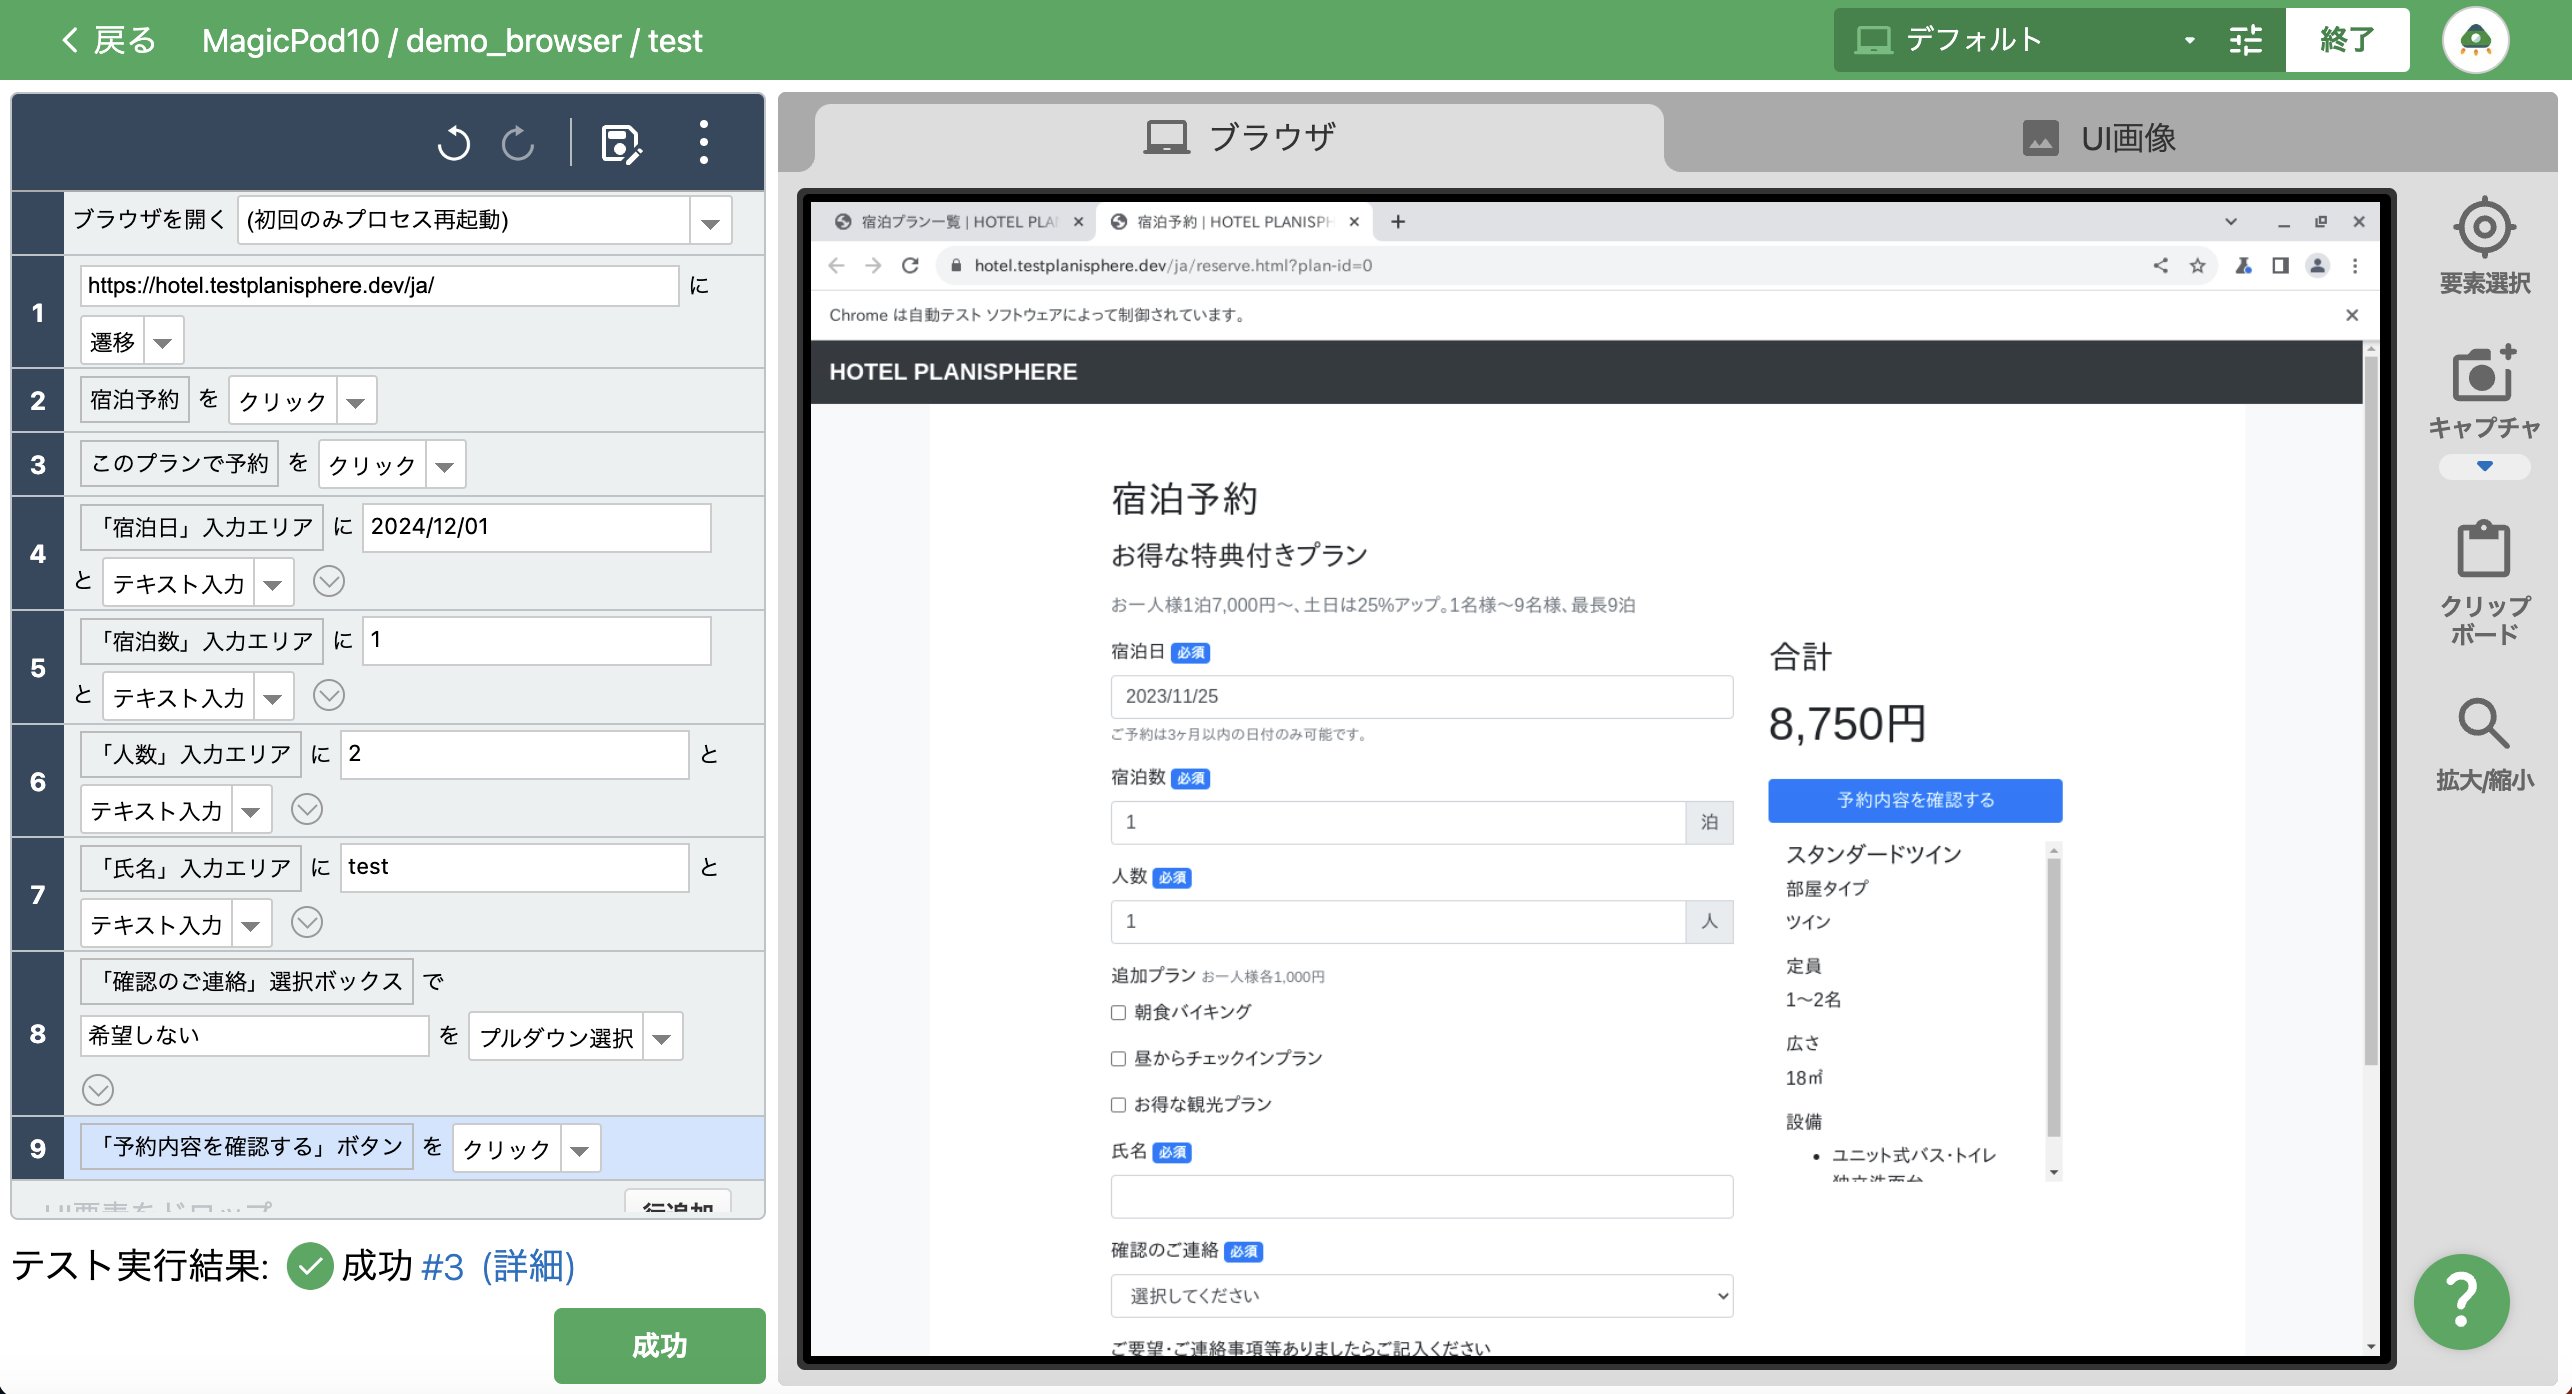Image resolution: width=2572 pixels, height=1394 pixels.
Task: Switch to the ブラウザ tab
Action: [1239, 138]
